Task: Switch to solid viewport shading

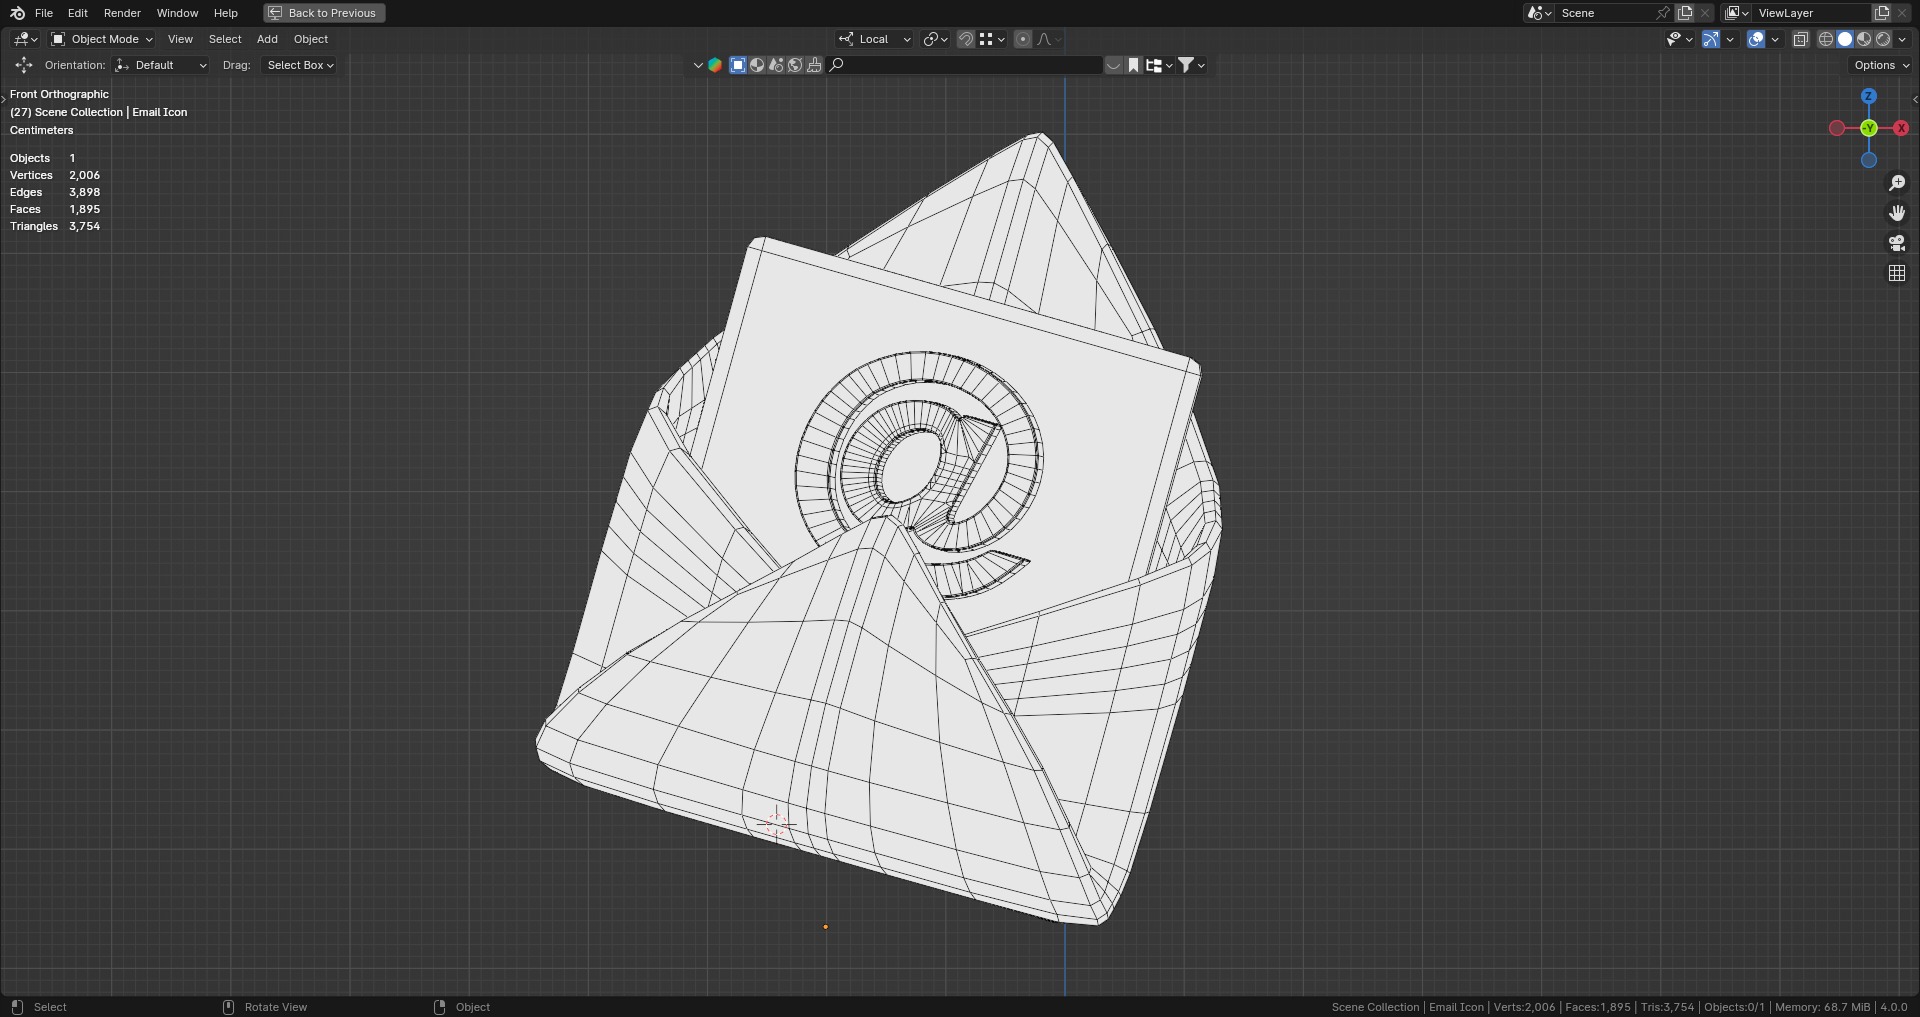Action: tap(1845, 39)
